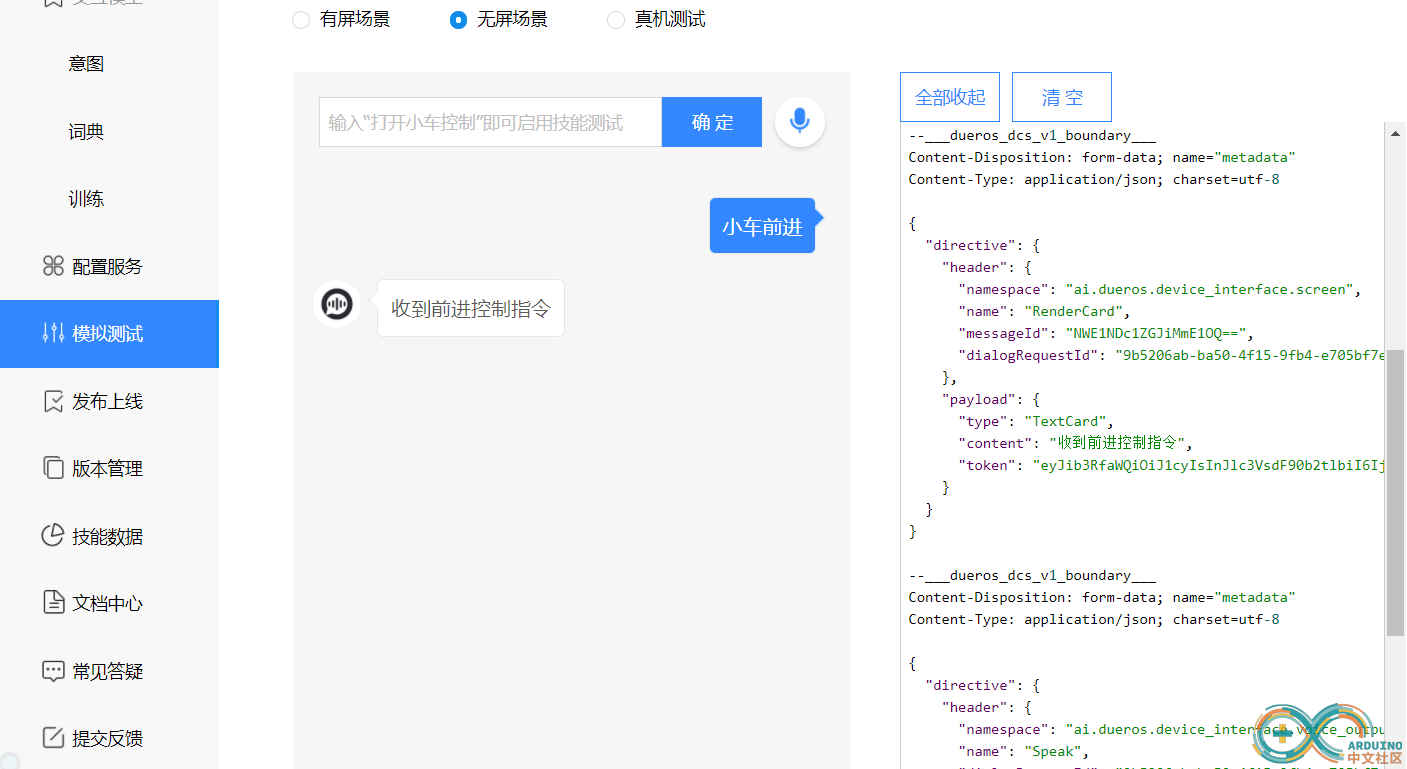Go to 配置服务 menu item

109,266
